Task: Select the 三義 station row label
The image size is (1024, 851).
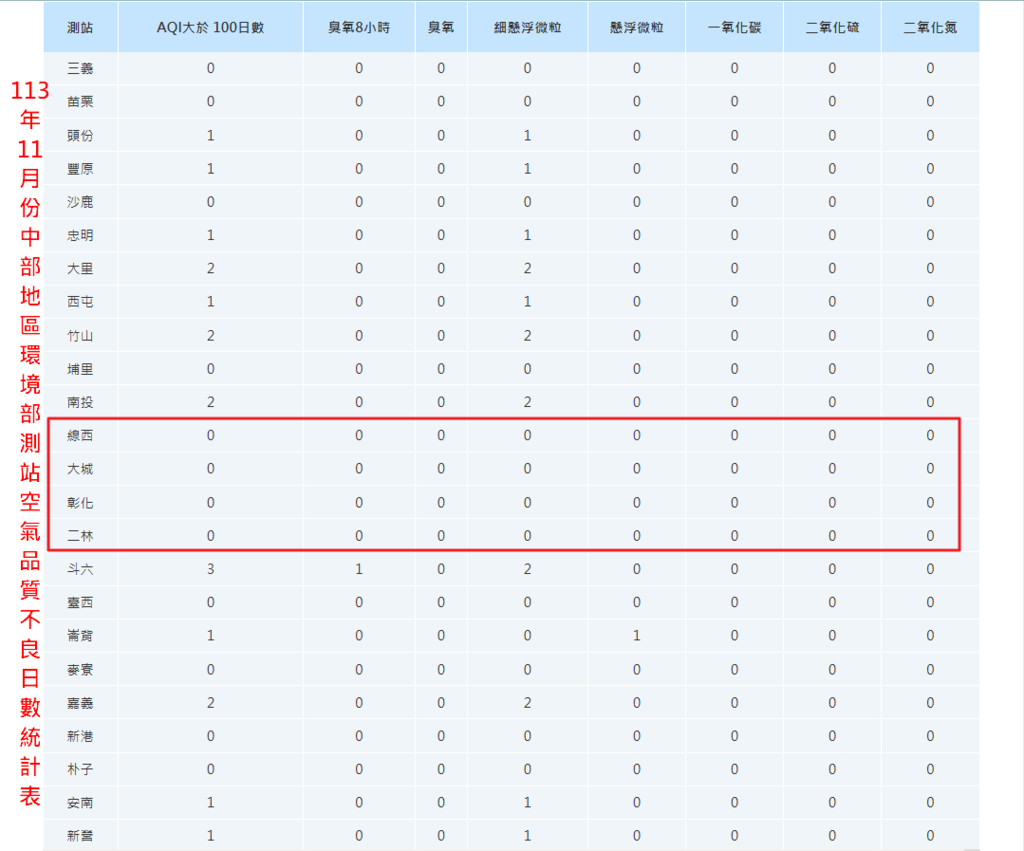Action: point(81,68)
